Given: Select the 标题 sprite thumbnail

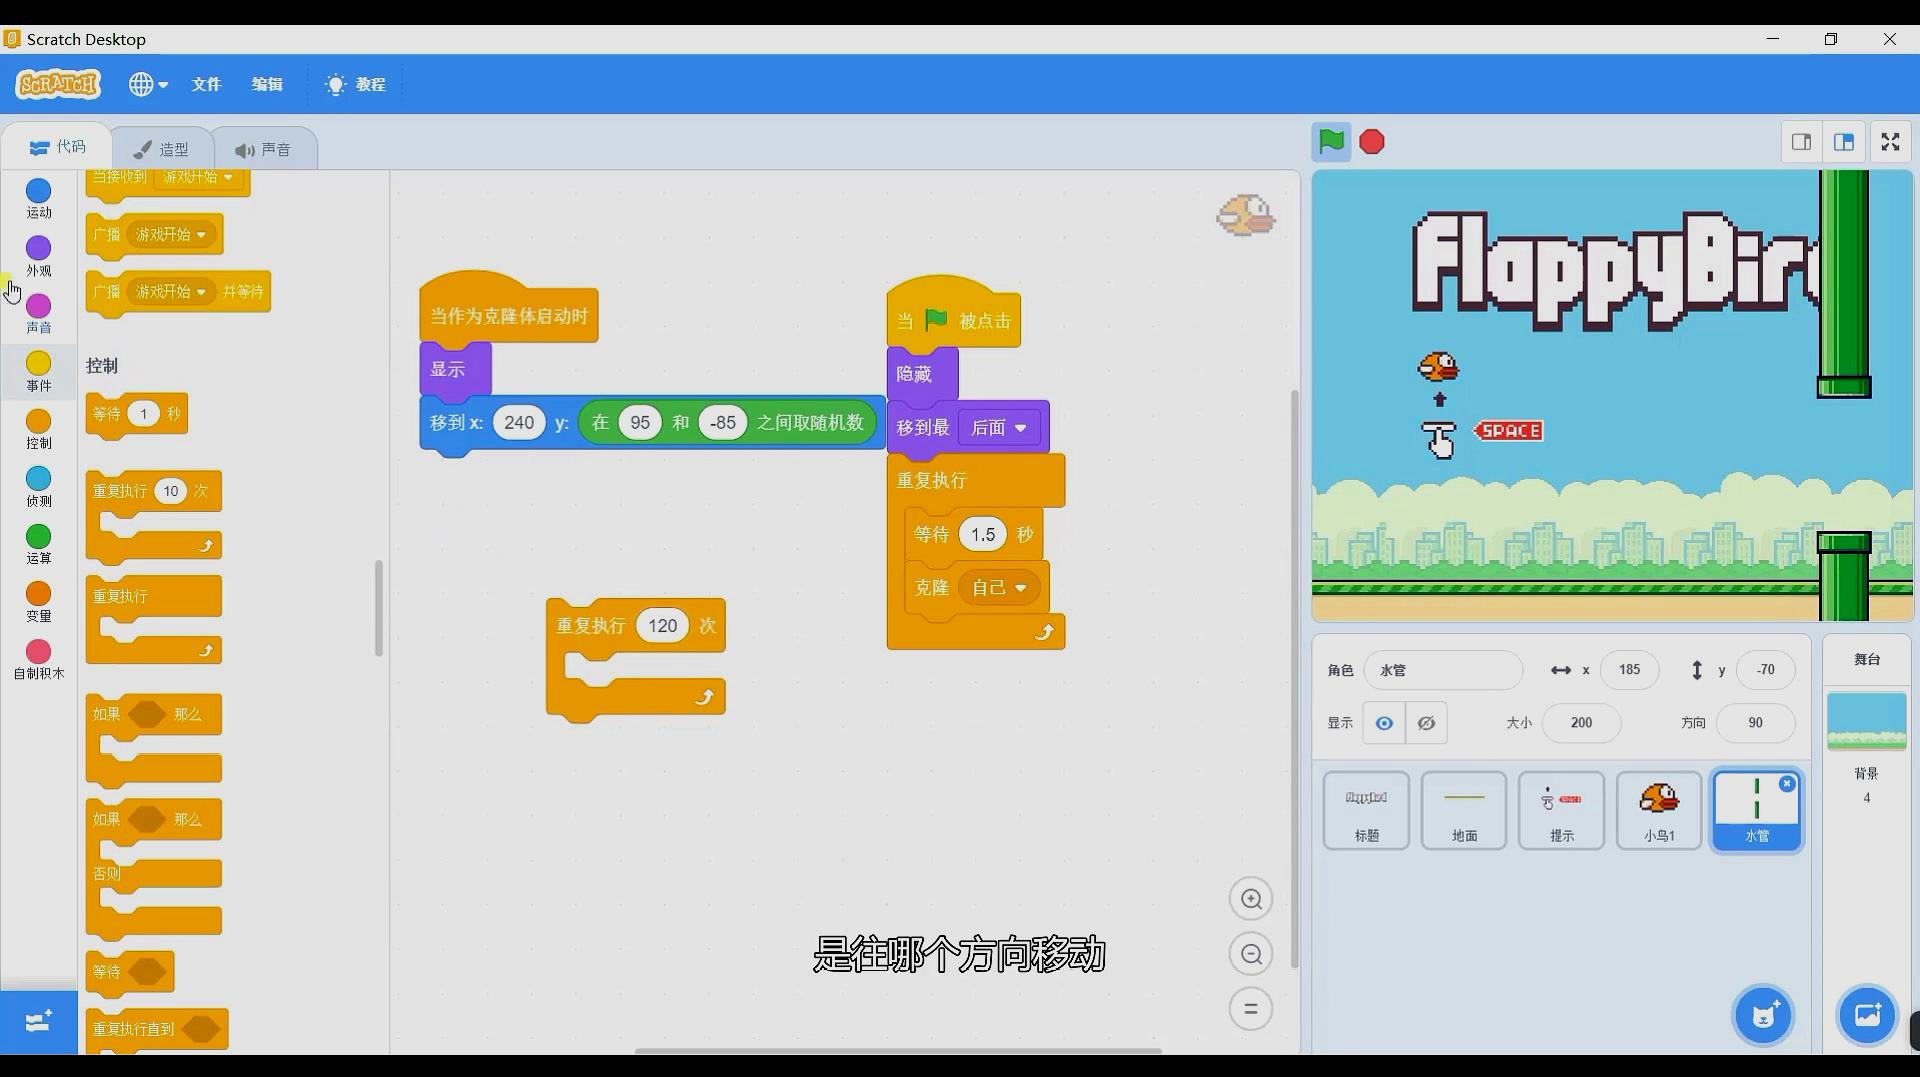Looking at the screenshot, I should click(x=1366, y=811).
